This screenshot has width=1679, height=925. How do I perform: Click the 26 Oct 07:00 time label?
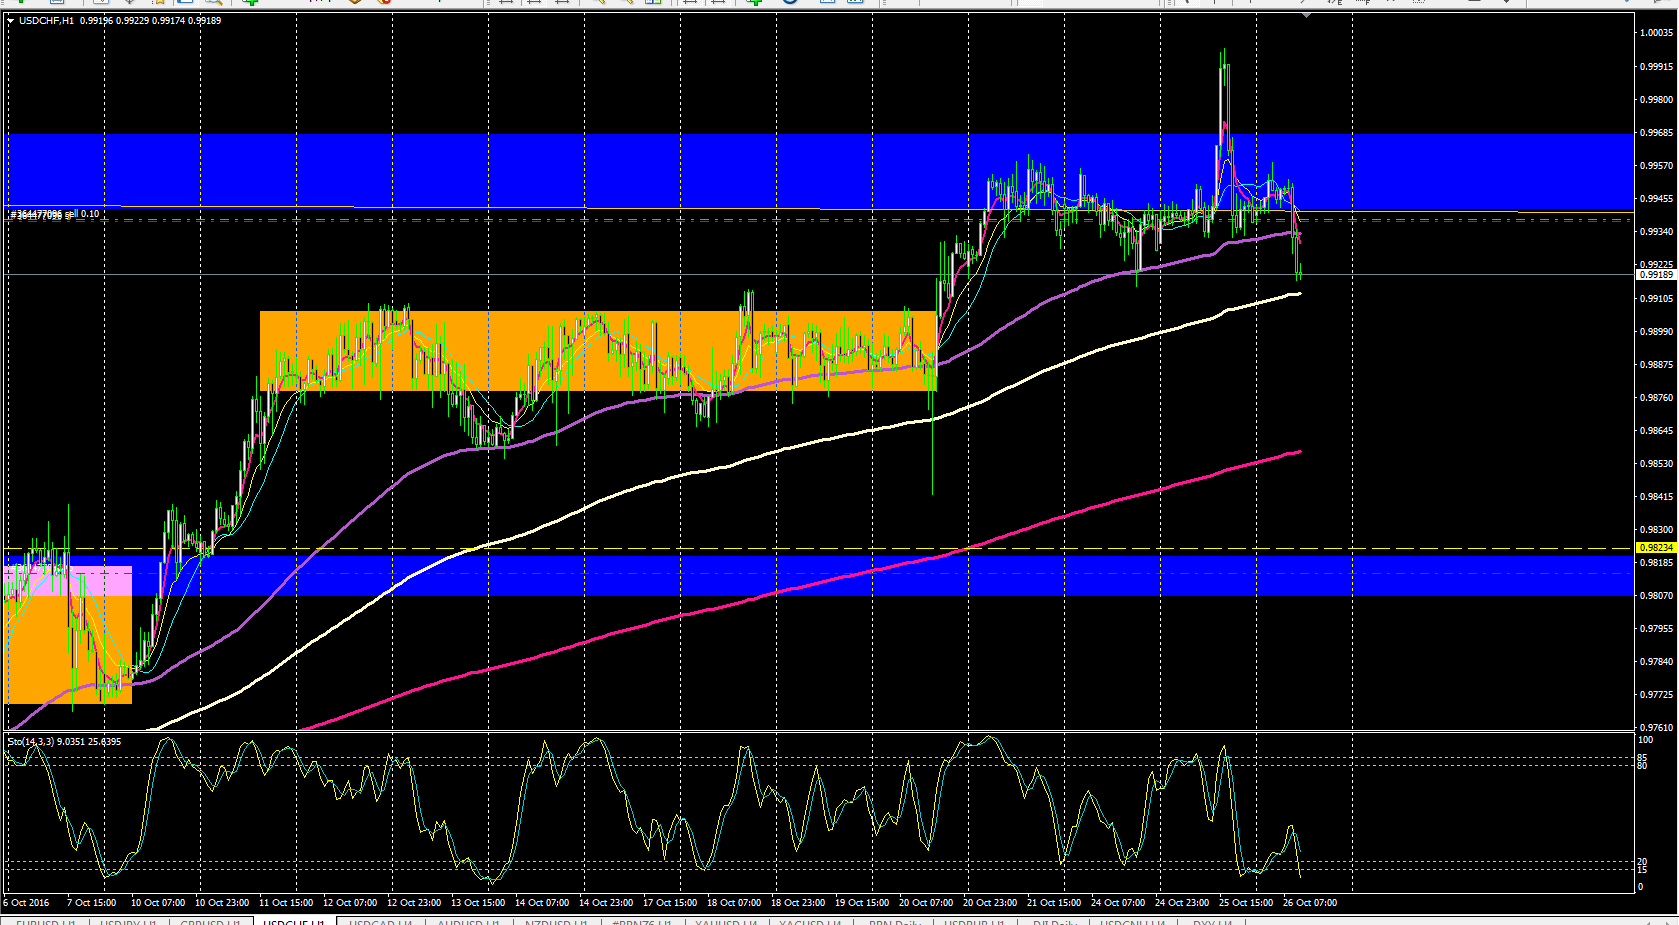[x=1310, y=903]
